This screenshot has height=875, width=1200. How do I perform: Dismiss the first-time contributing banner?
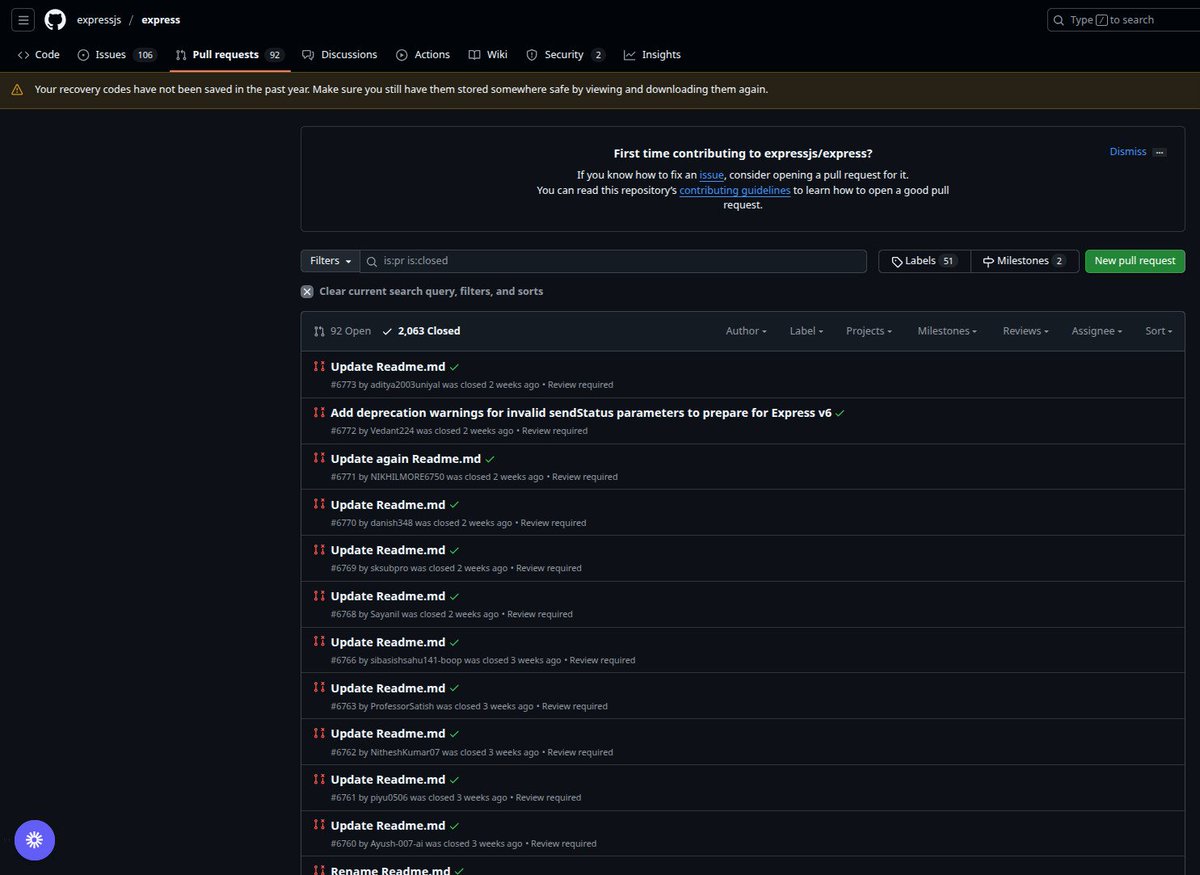click(x=1128, y=152)
